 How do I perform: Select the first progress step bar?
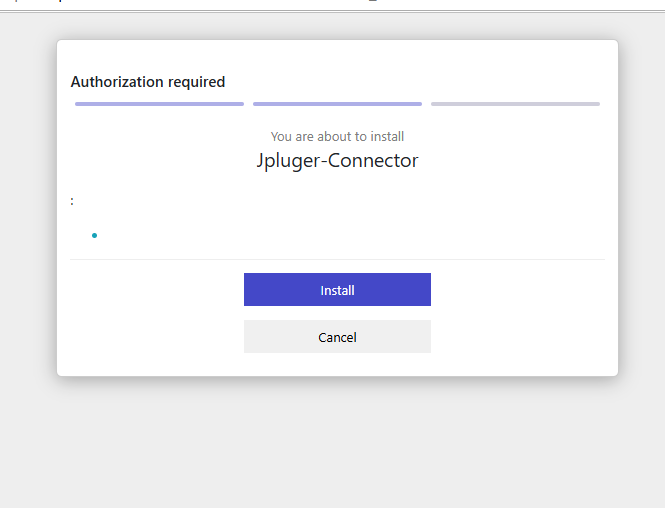pyautogui.click(x=159, y=104)
